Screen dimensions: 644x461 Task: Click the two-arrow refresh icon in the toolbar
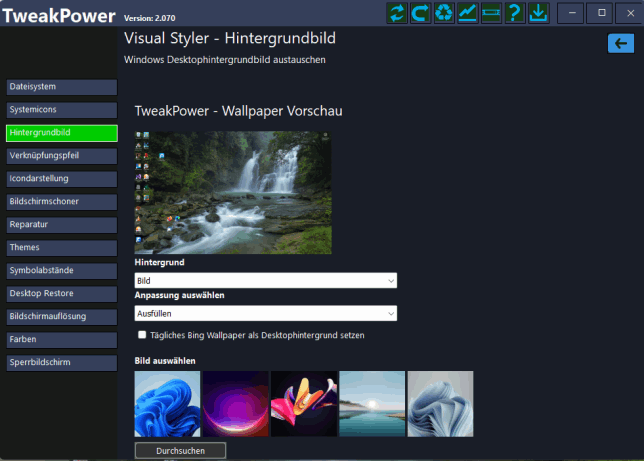click(398, 13)
